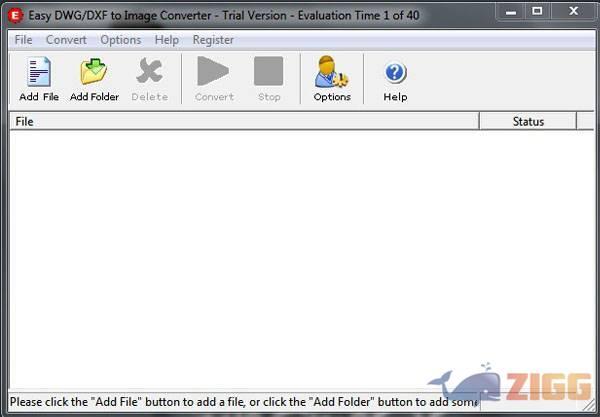The height and width of the screenshot is (417, 600).
Task: Select the Register menu item
Action: [x=212, y=40]
